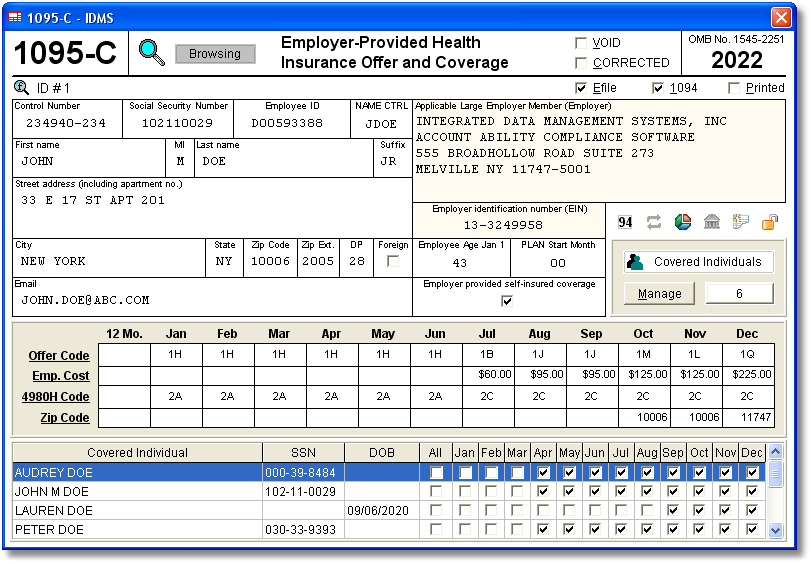
Task: Toggle the VOID checkbox
Action: coord(581,43)
